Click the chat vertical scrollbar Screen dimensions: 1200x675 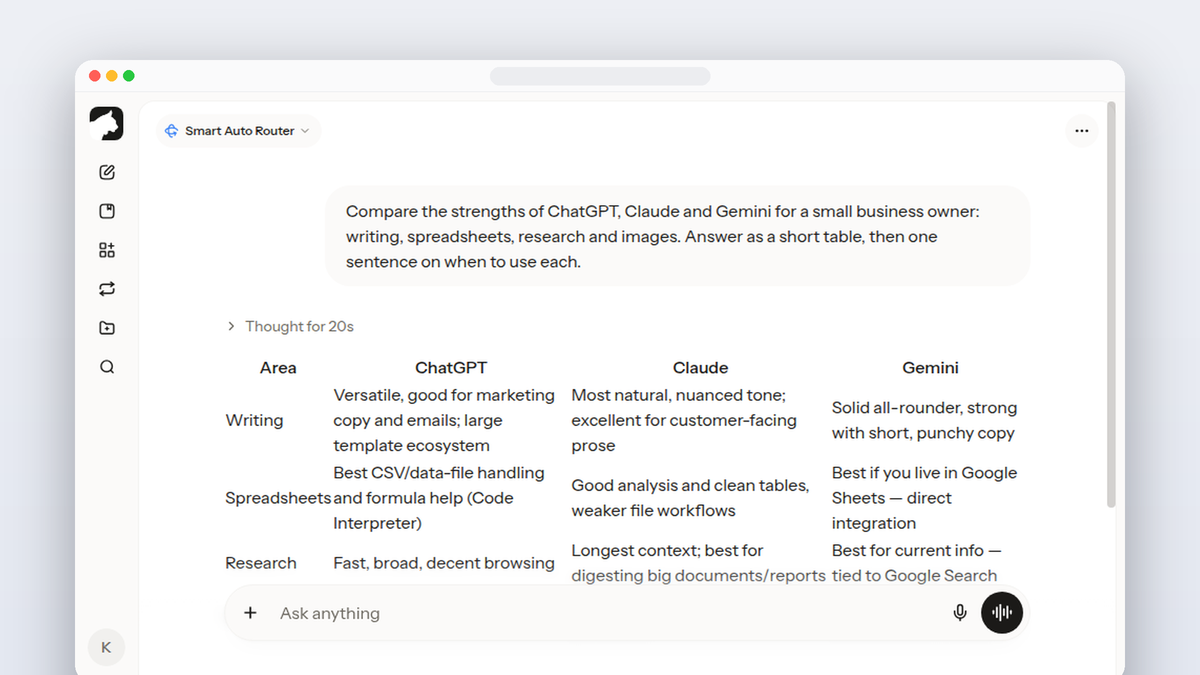click(1112, 305)
